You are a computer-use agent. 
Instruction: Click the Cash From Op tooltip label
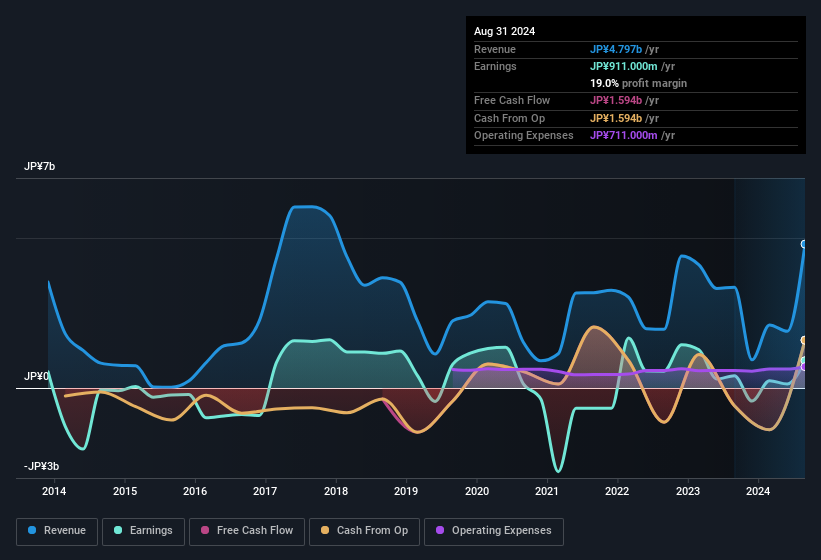point(509,118)
